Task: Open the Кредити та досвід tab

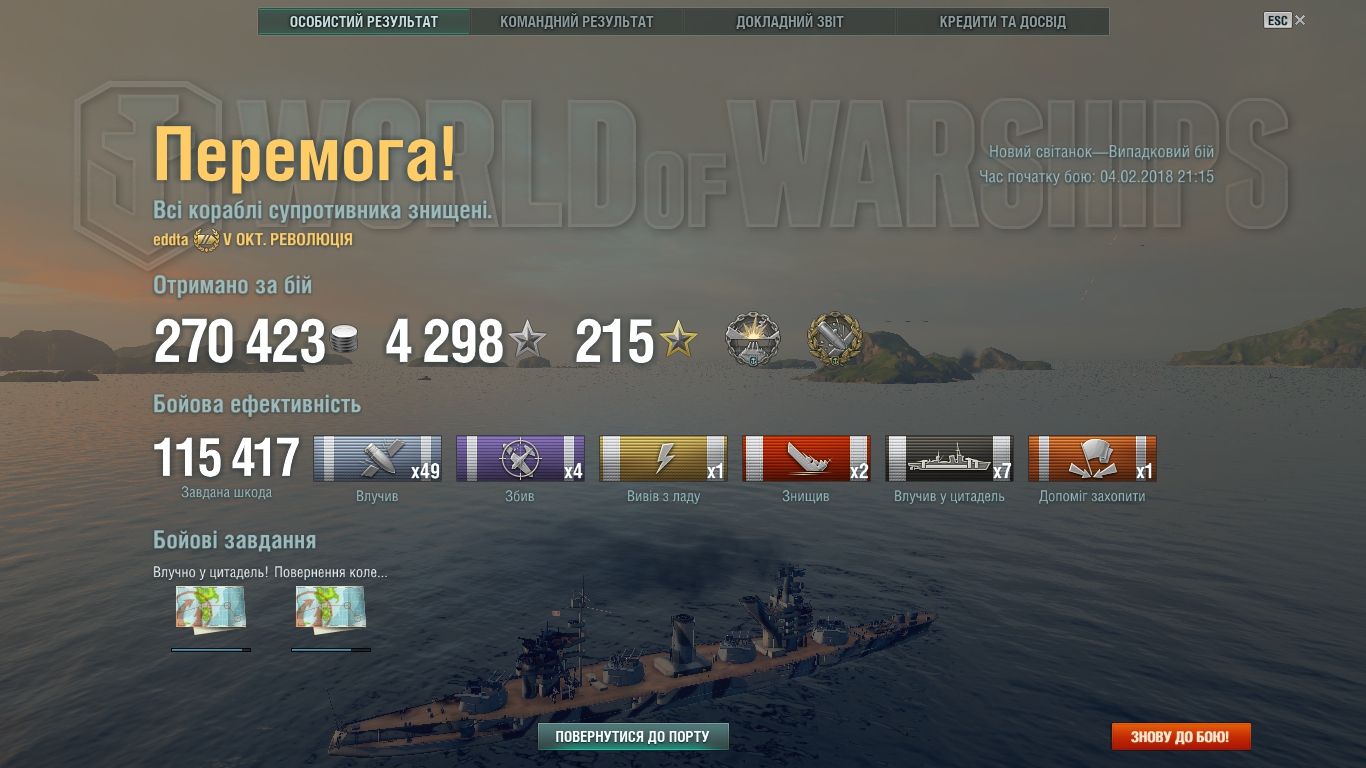Action: tap(1003, 21)
